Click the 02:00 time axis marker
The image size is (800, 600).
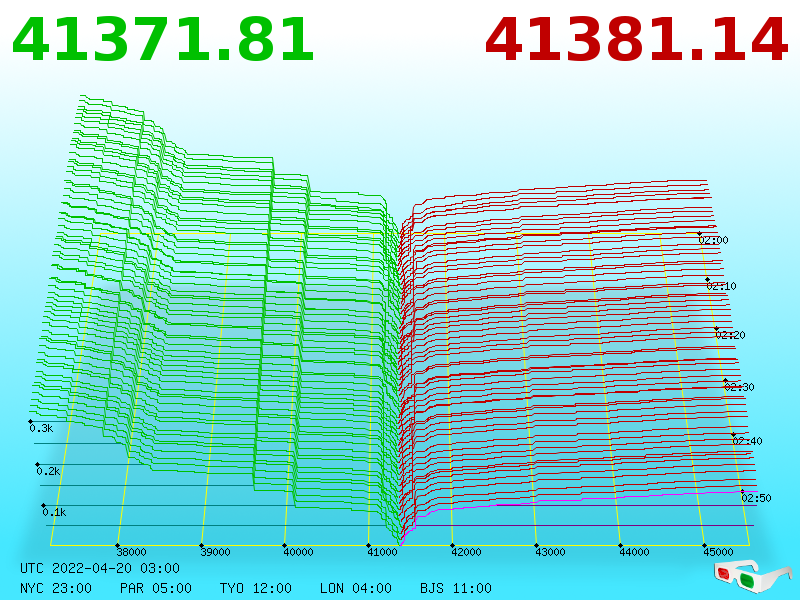click(713, 240)
